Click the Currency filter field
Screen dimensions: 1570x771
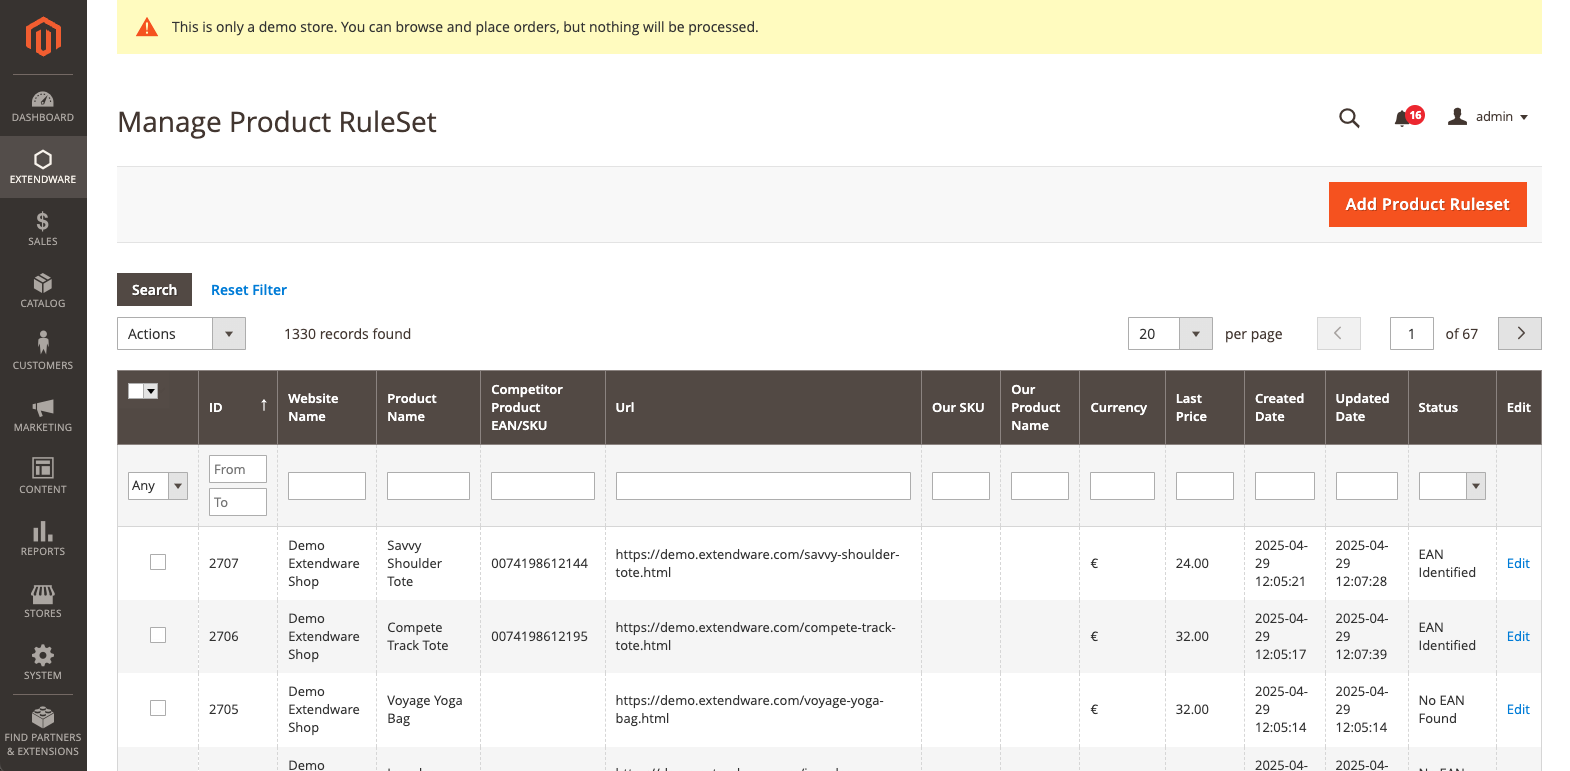pyautogui.click(x=1122, y=486)
